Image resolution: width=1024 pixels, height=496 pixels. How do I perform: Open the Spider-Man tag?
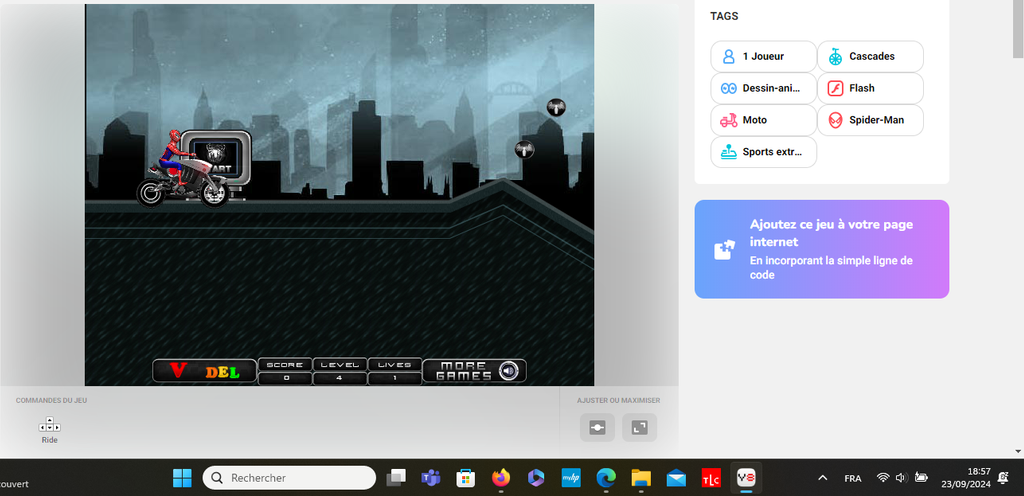tap(870, 120)
